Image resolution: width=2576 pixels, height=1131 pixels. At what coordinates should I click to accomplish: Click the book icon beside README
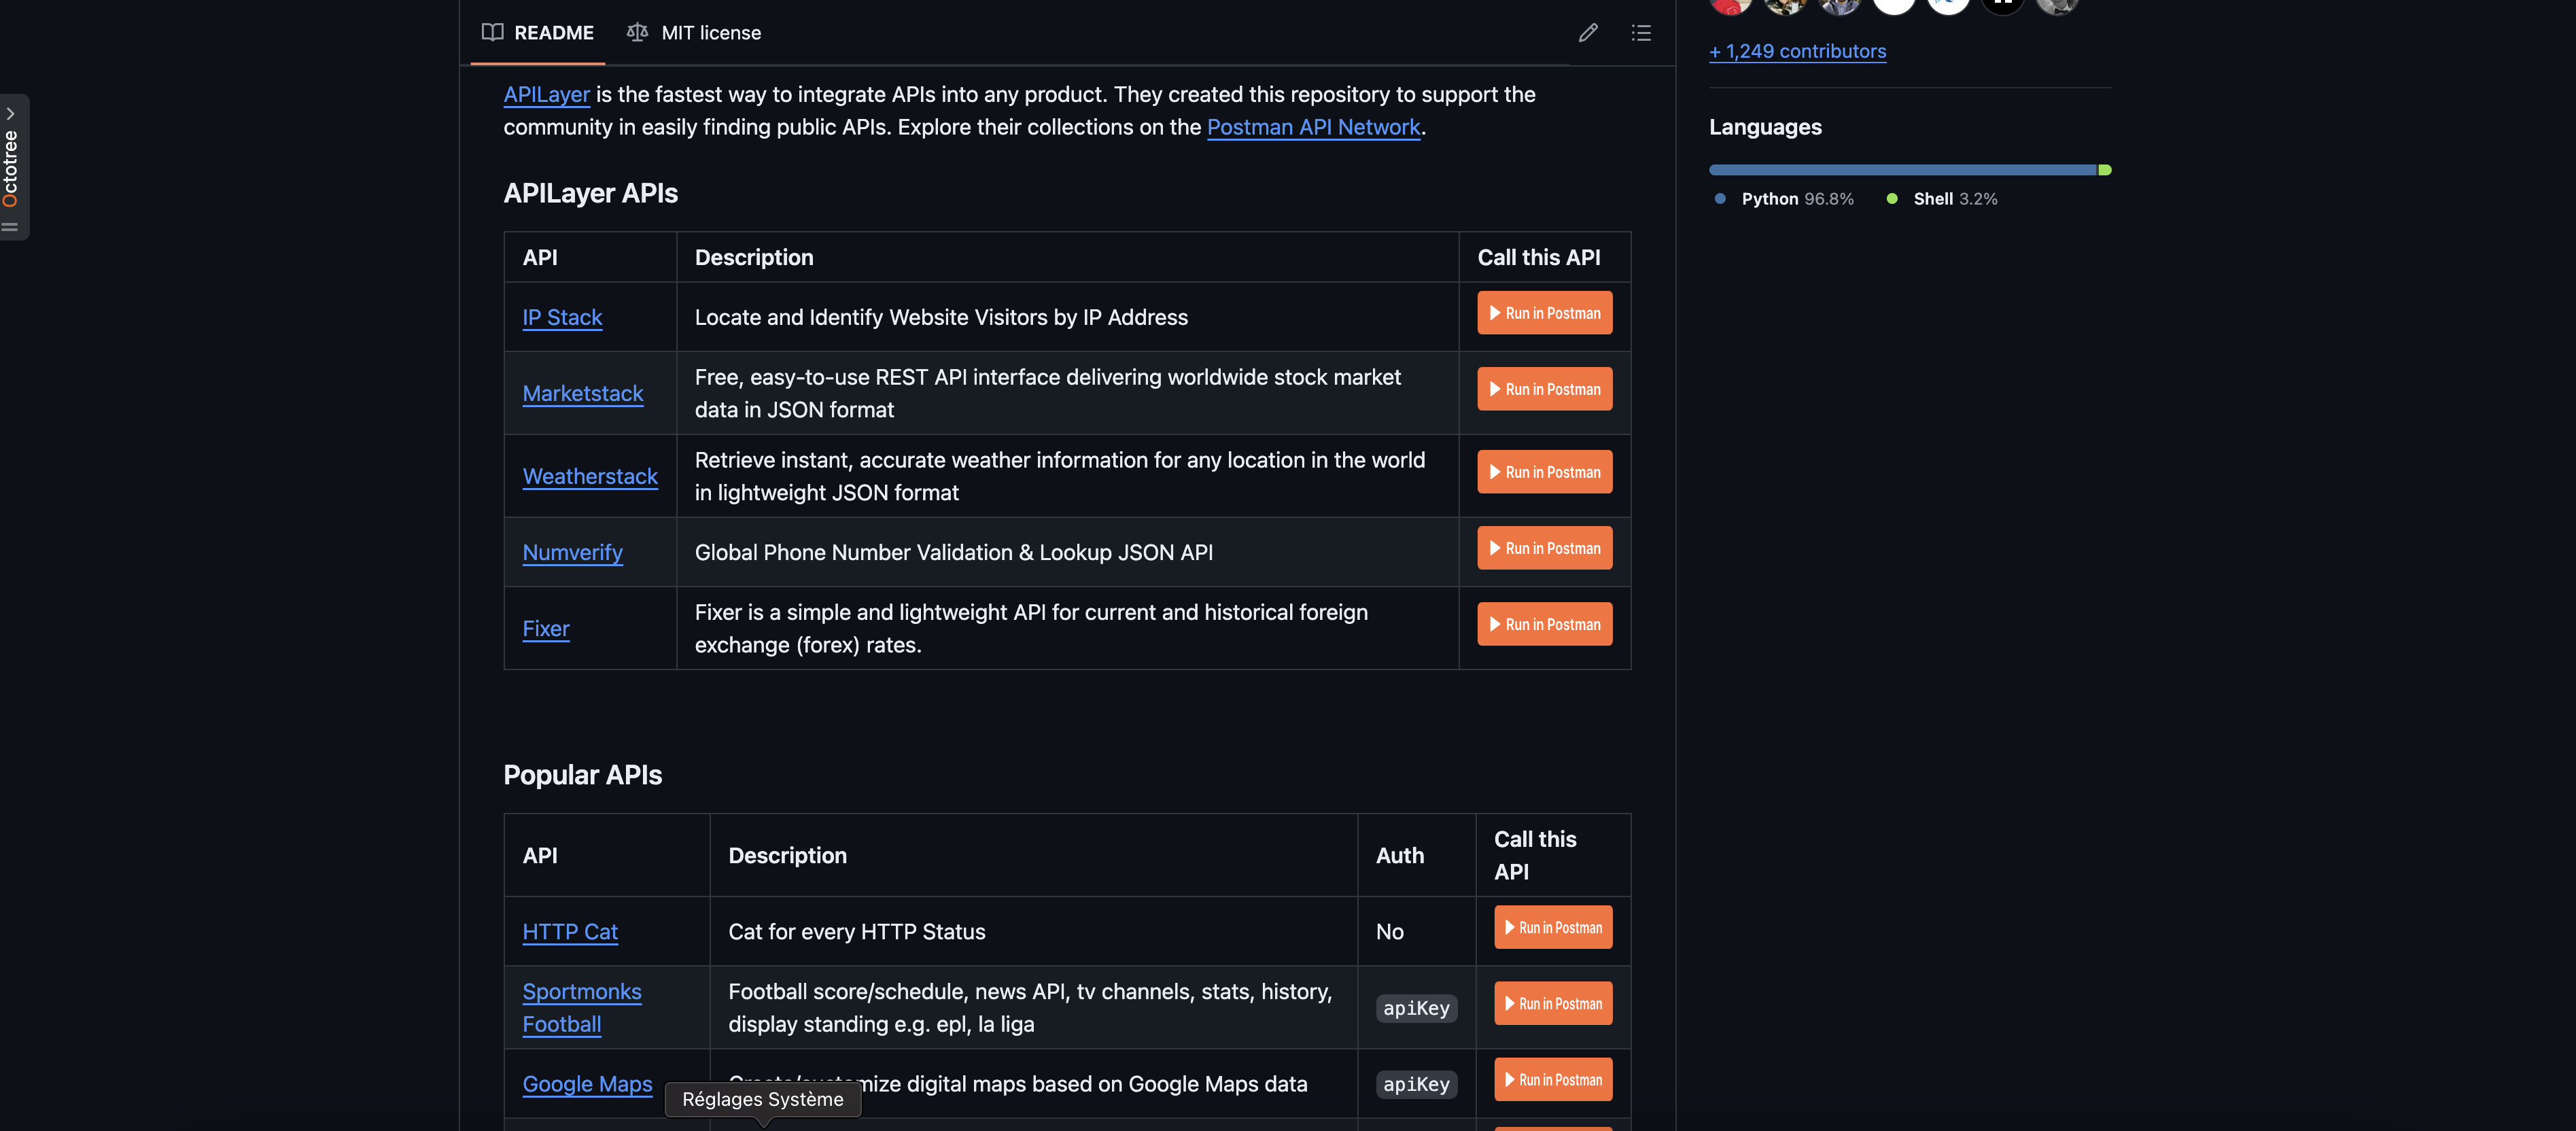click(x=492, y=33)
